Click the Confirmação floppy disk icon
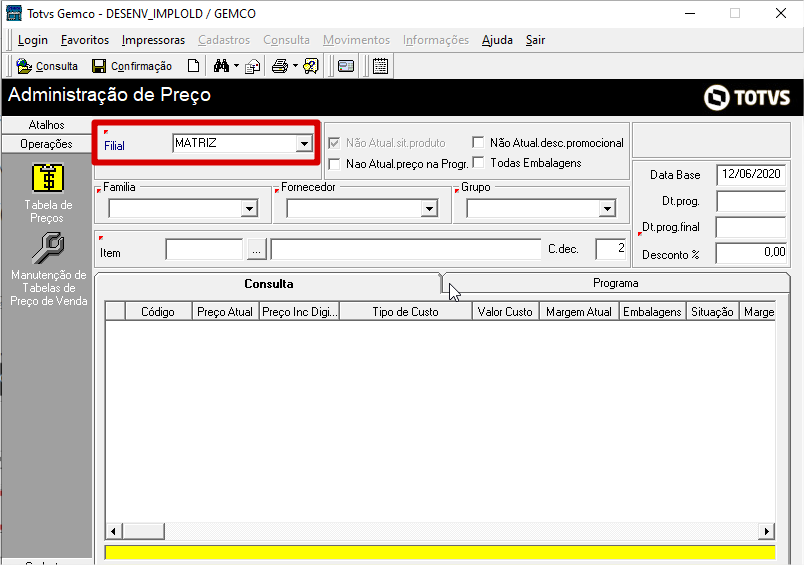The image size is (804, 565). click(x=99, y=66)
